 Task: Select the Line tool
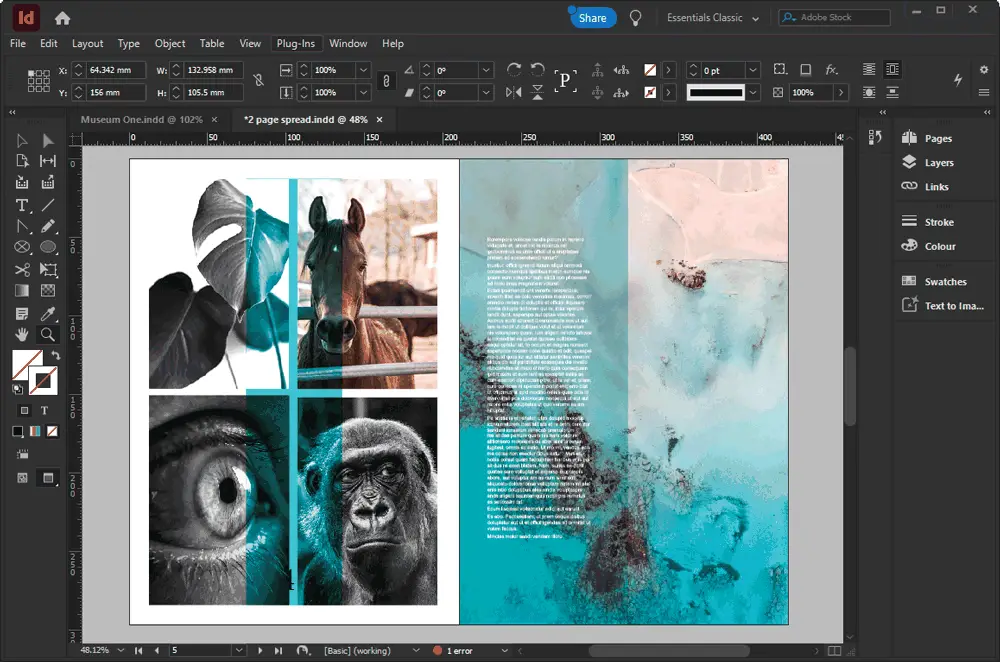click(x=48, y=205)
